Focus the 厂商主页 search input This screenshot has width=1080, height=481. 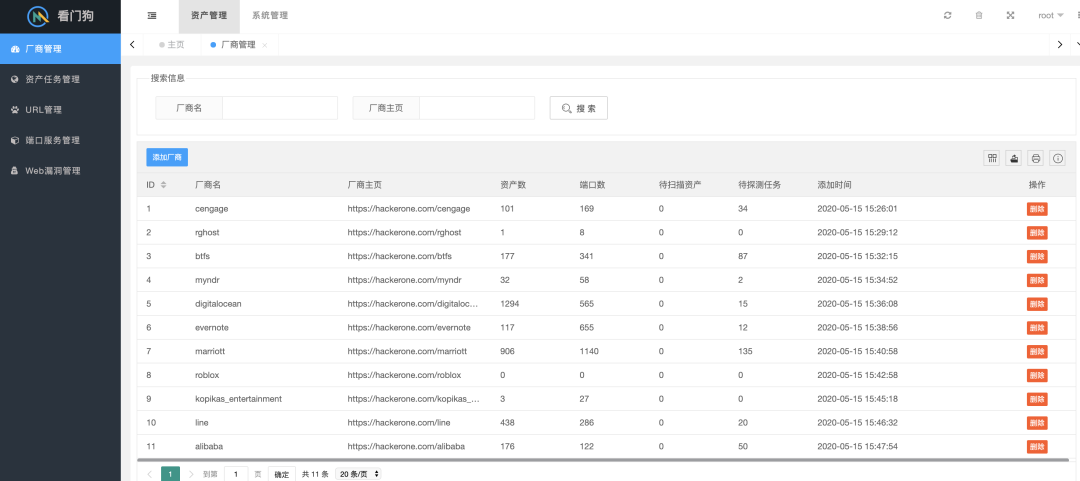click(477, 108)
